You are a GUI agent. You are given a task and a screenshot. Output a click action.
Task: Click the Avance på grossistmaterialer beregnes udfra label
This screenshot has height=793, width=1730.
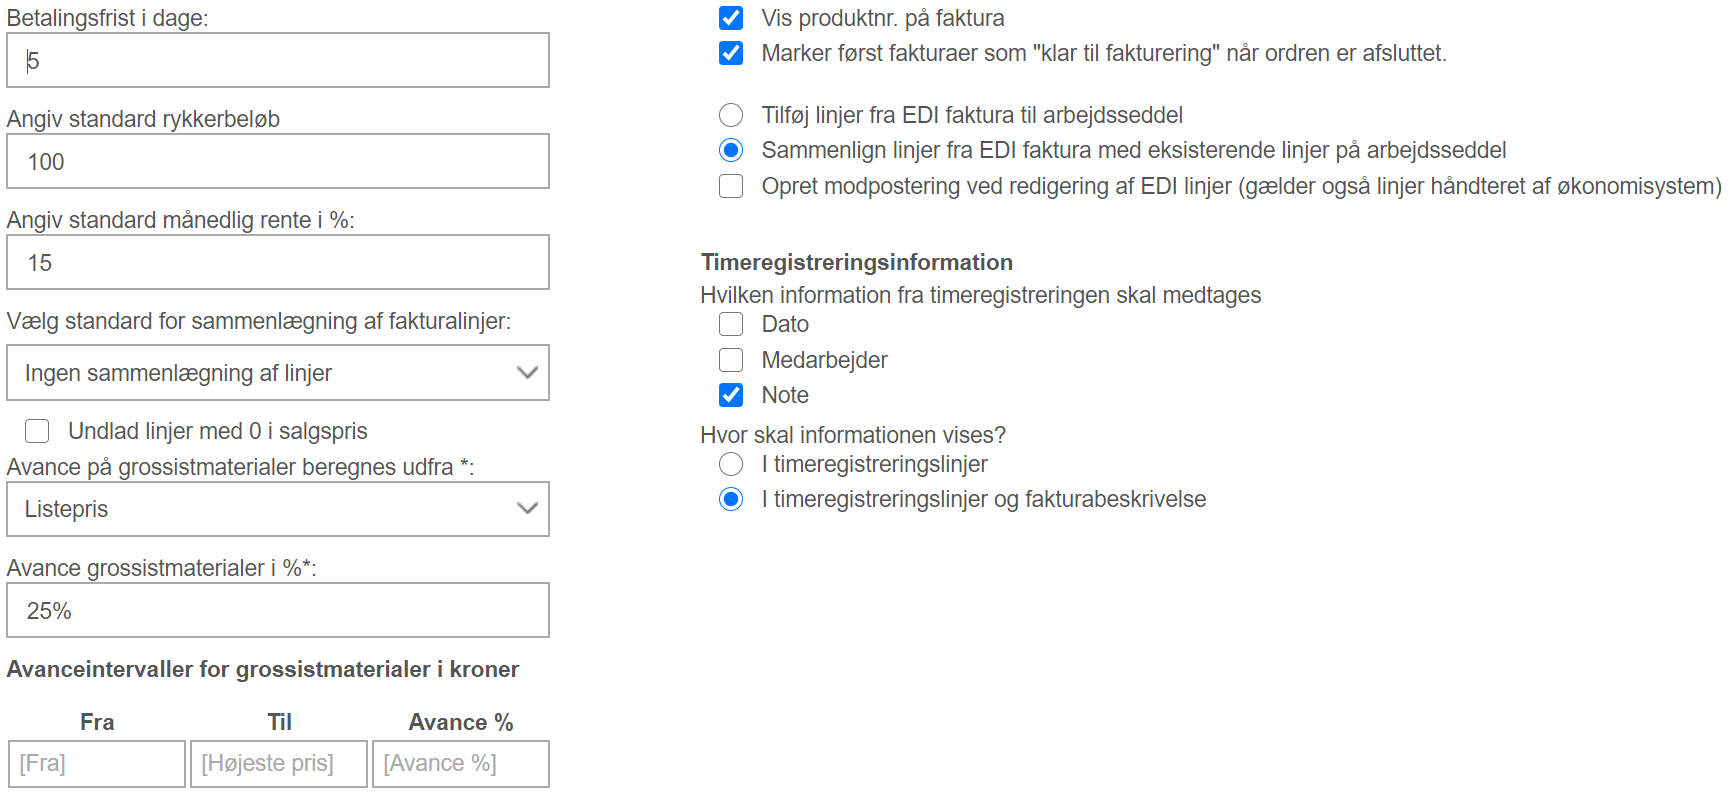(240, 467)
